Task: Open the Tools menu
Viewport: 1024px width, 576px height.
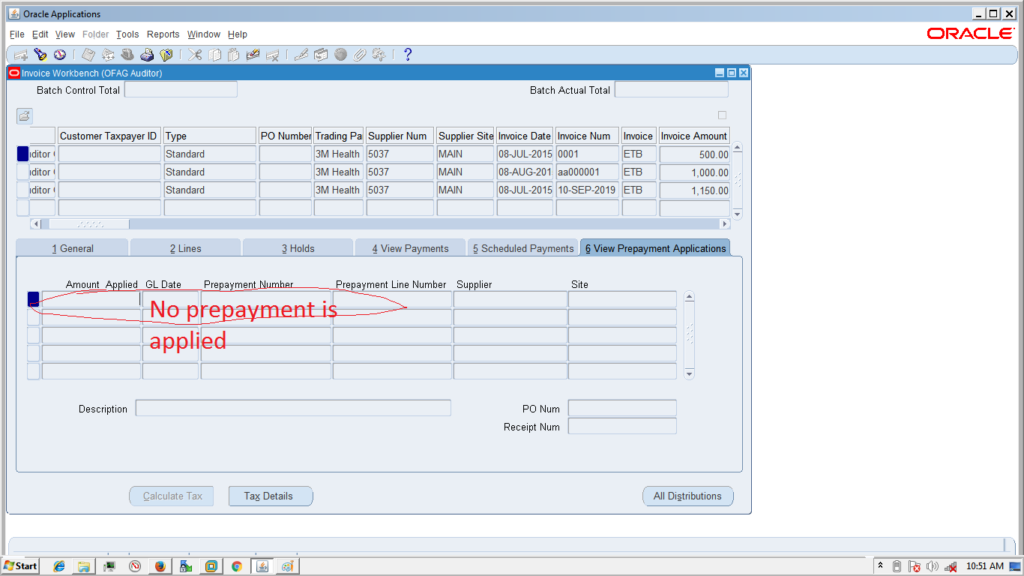Action: [127, 34]
